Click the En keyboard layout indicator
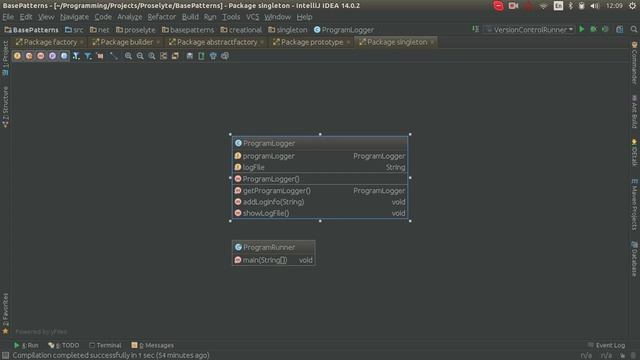 coord(558,6)
